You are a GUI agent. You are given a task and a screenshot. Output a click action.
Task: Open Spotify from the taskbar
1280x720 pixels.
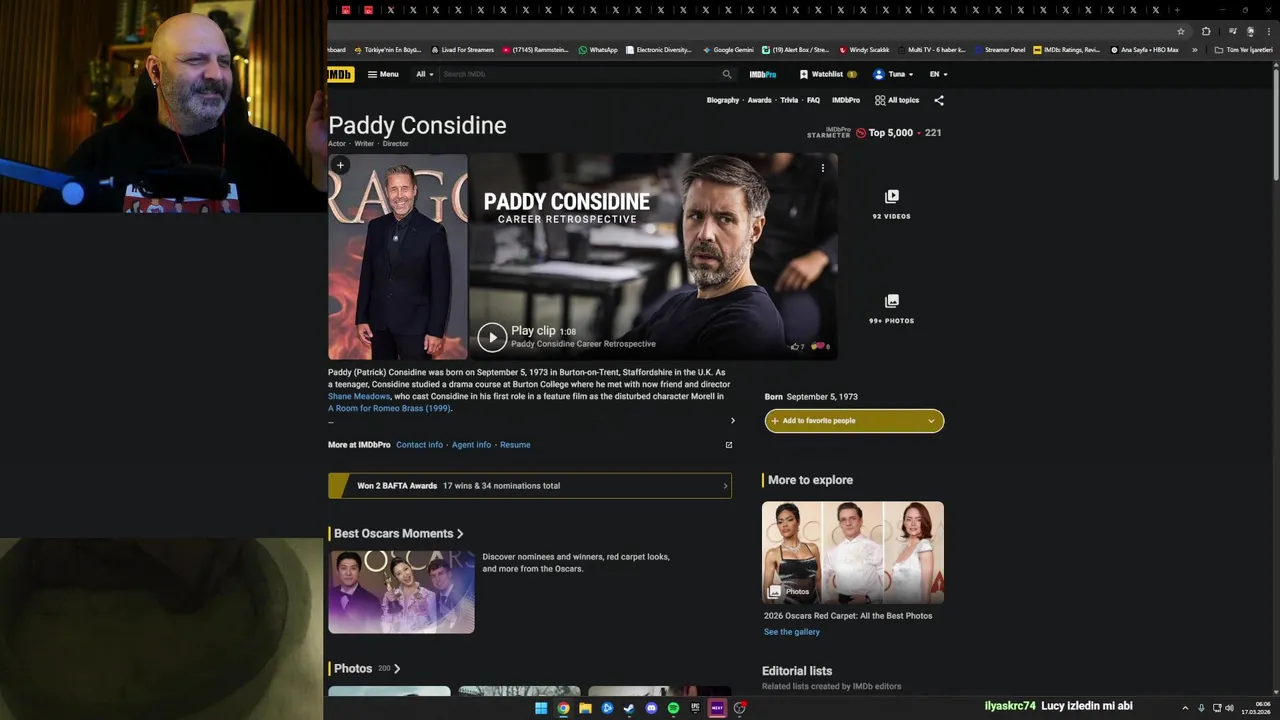pos(673,708)
